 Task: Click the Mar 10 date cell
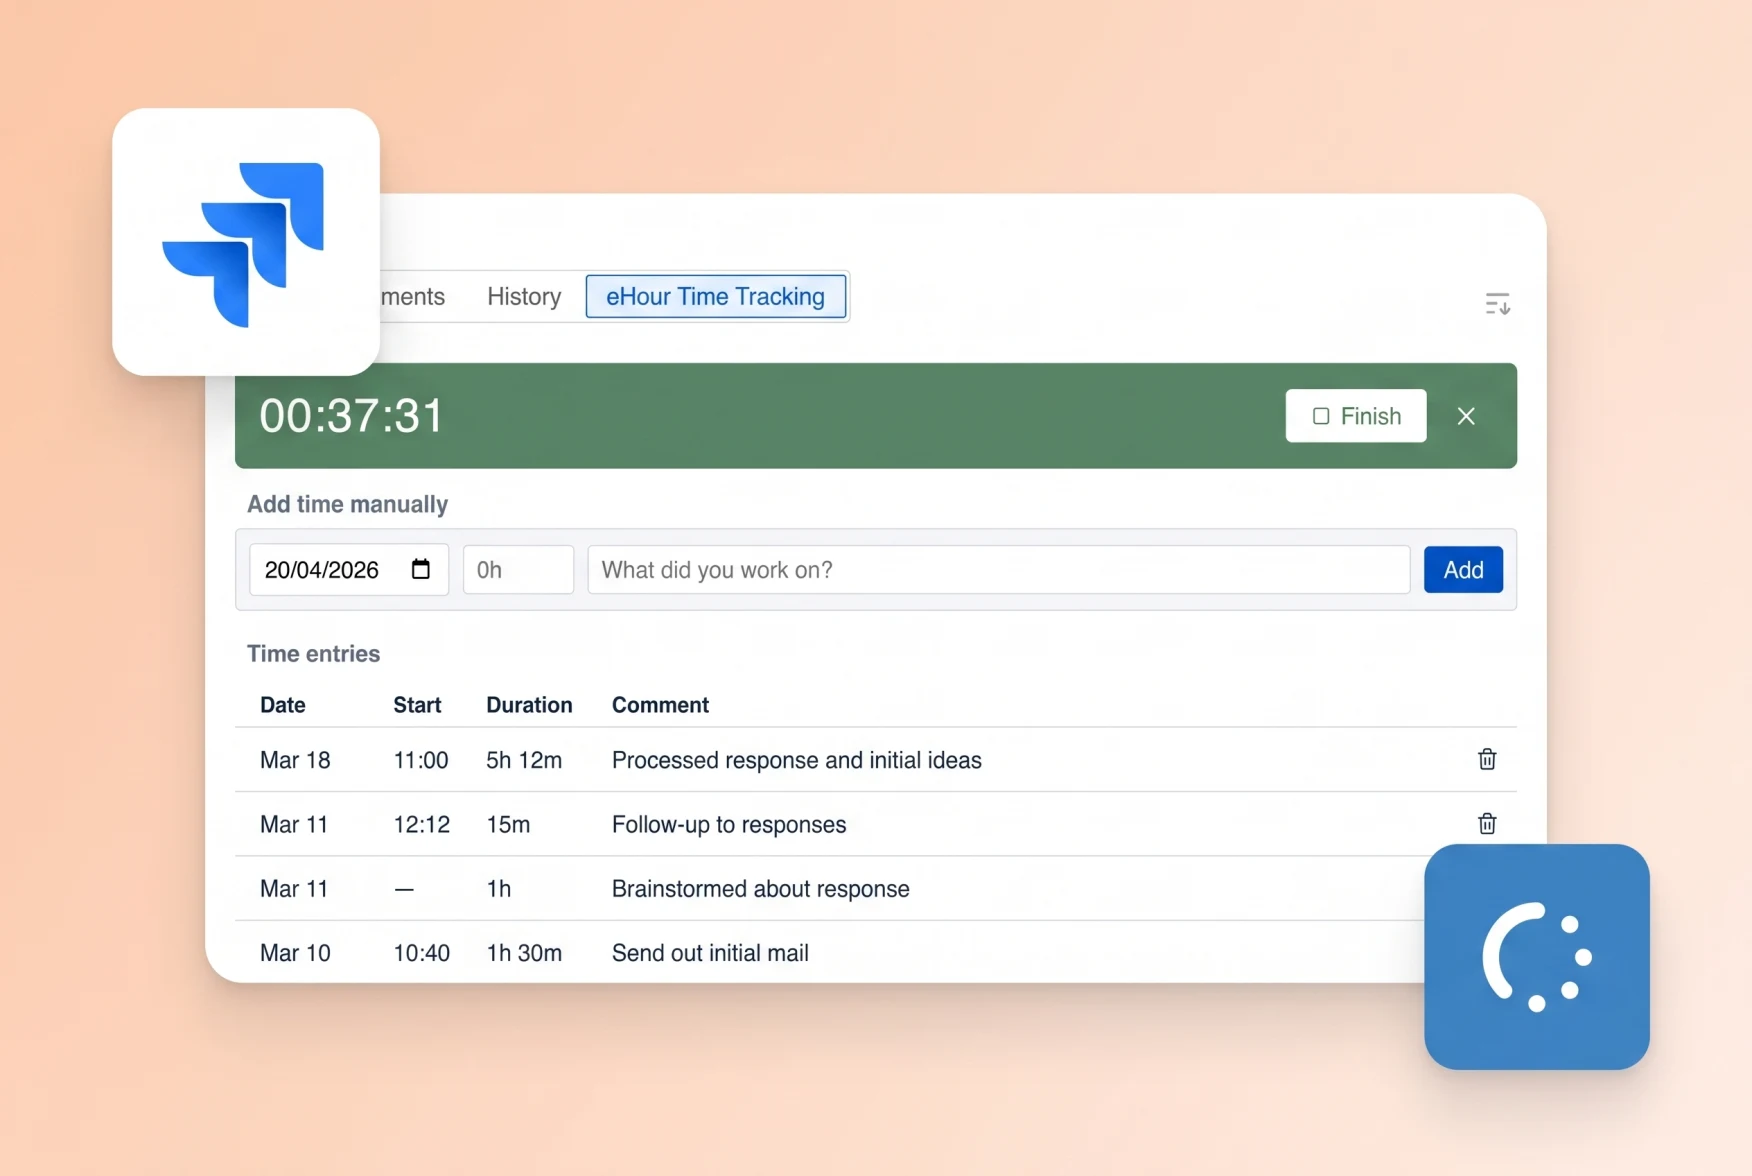click(x=295, y=953)
